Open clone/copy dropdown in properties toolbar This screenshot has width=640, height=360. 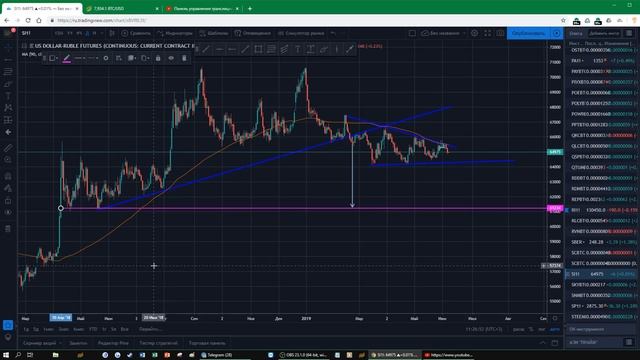pyautogui.click(x=145, y=58)
